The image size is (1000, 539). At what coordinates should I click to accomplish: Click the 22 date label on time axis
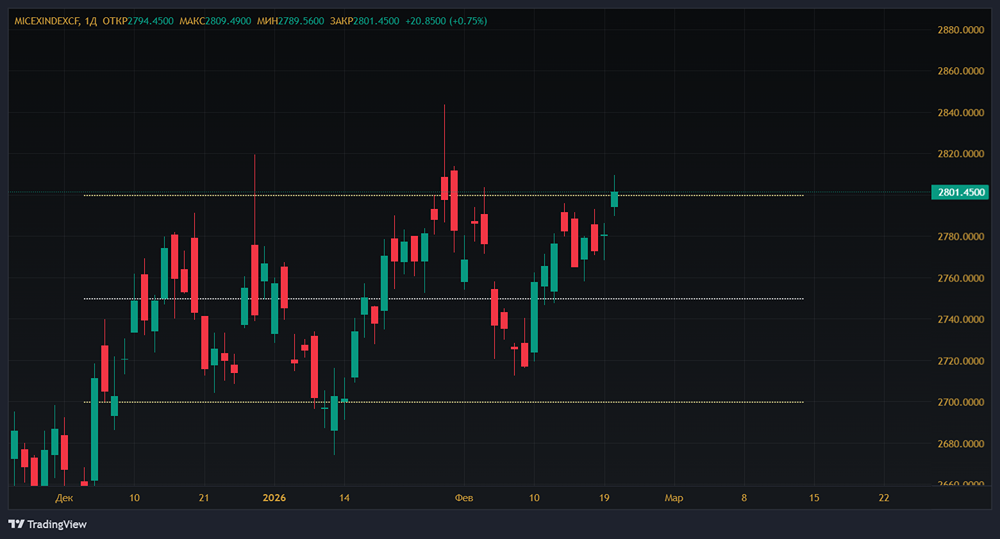(x=884, y=498)
